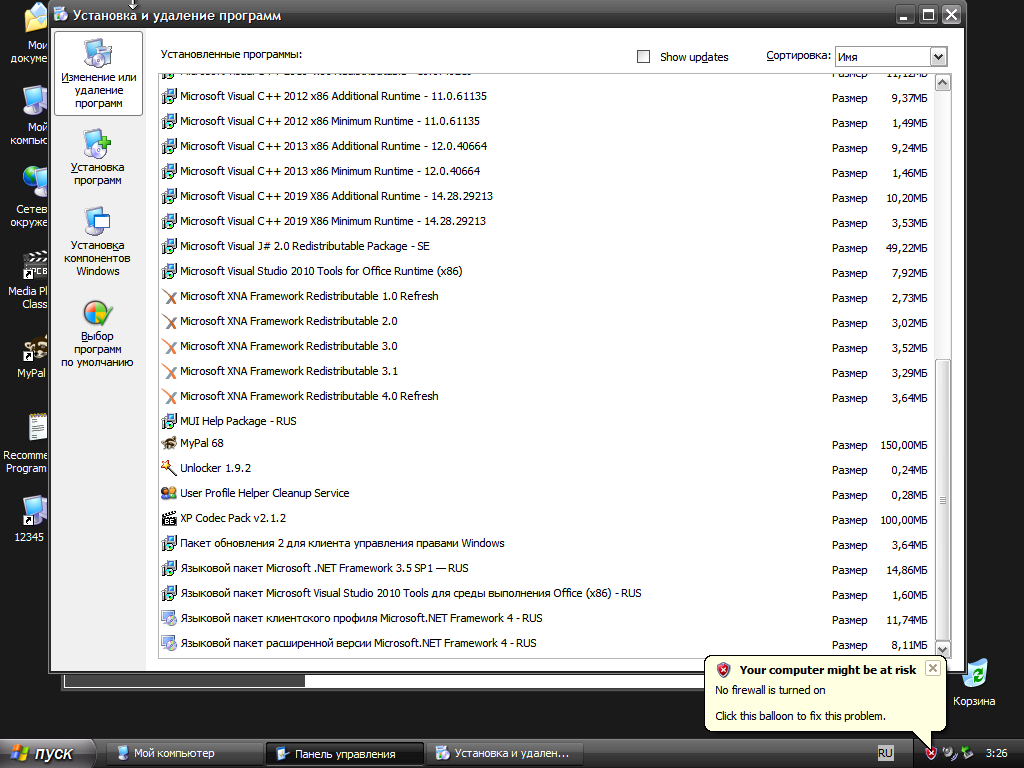Screen dimensions: 1024x768
Task: Open the Recycle Bin (Корзина) desktop icon
Action: tap(974, 682)
